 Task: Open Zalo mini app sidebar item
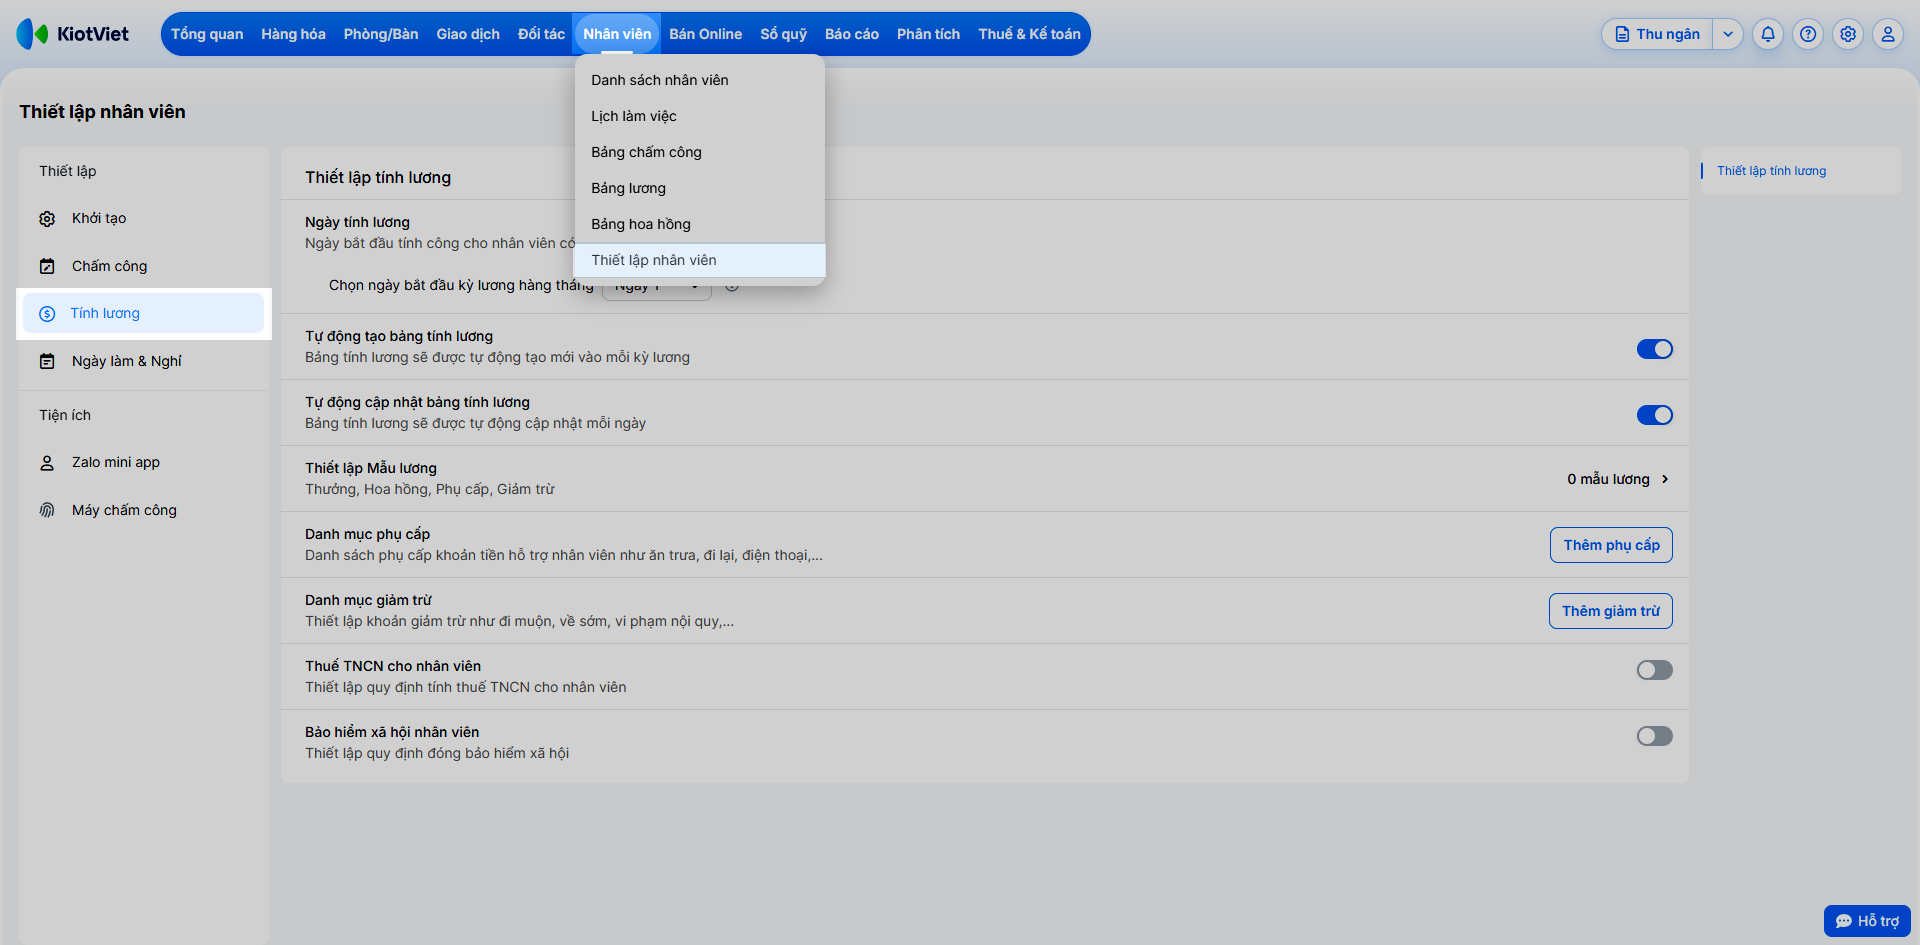tap(144, 463)
